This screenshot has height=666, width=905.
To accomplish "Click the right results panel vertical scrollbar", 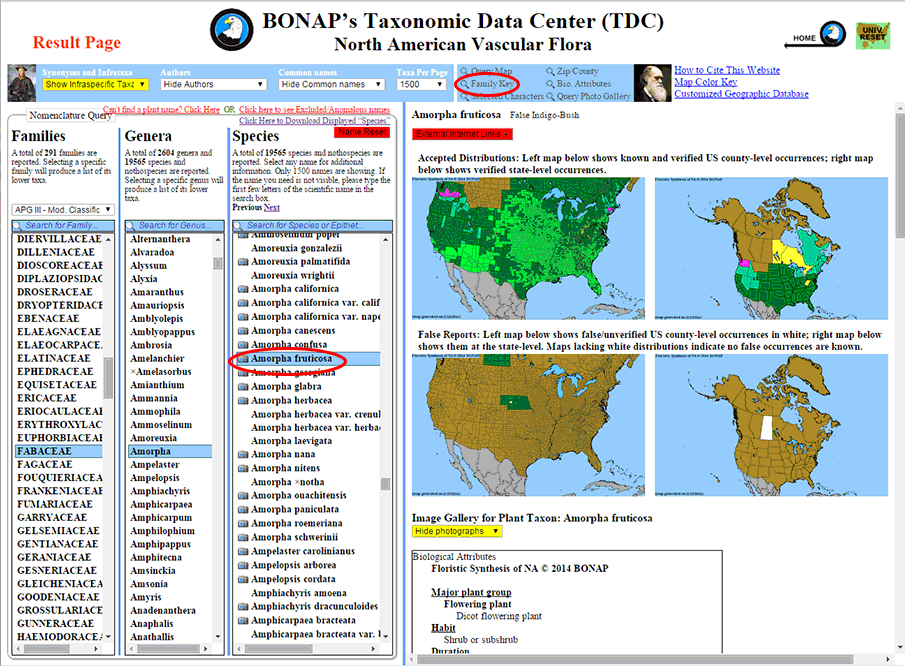I will (900, 175).
